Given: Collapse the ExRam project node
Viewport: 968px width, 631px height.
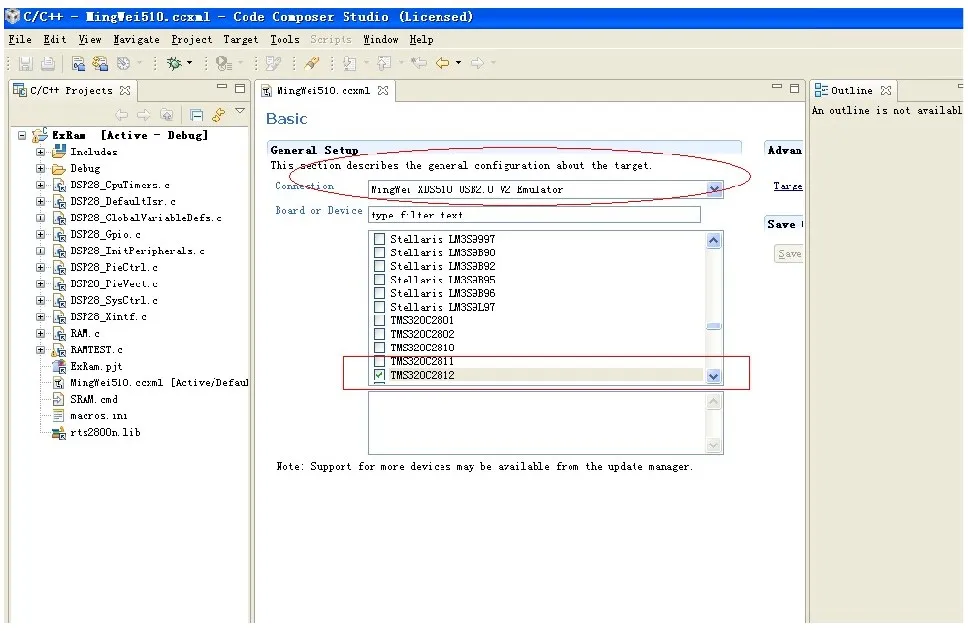Looking at the screenshot, I should point(23,135).
